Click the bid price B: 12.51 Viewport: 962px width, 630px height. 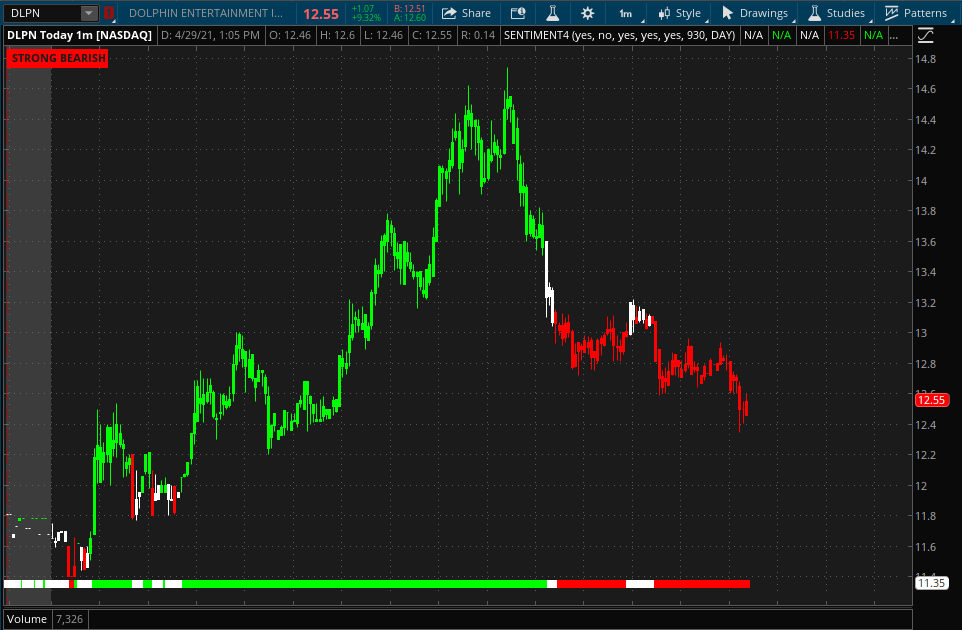409,9
